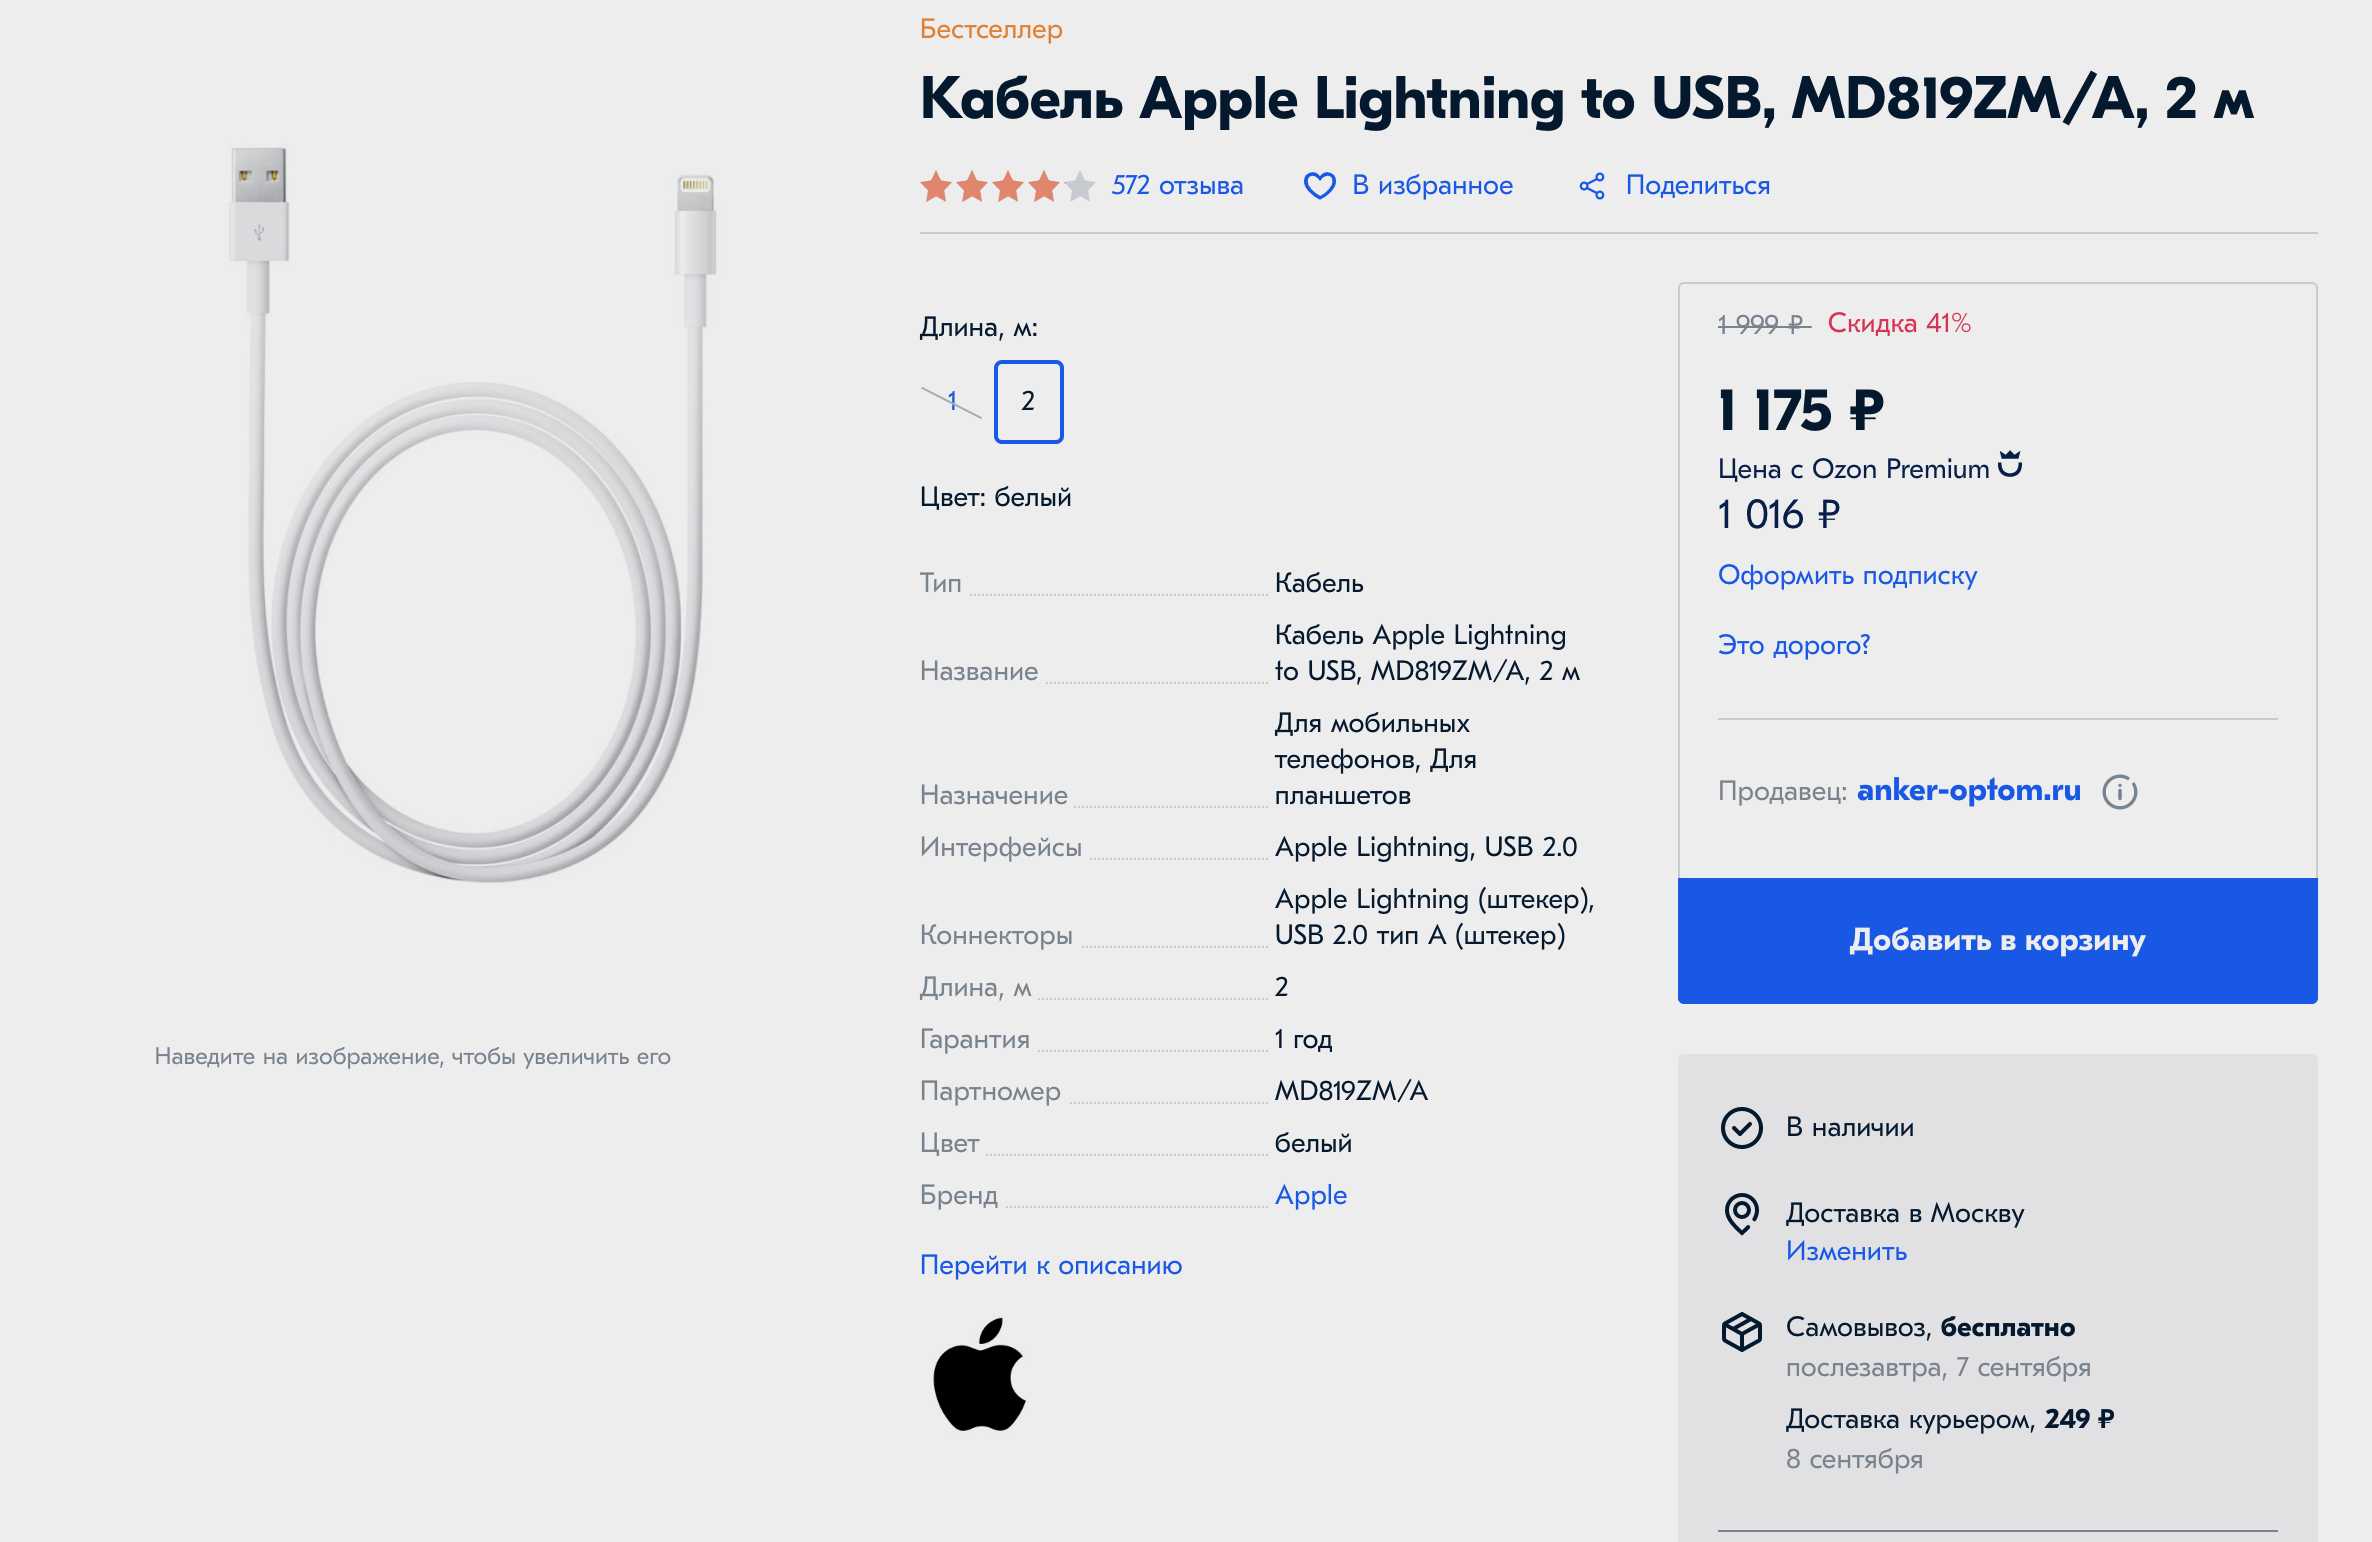This screenshot has height=1542, width=2372.
Task: Select the unavailable 1 m length option
Action: [952, 401]
